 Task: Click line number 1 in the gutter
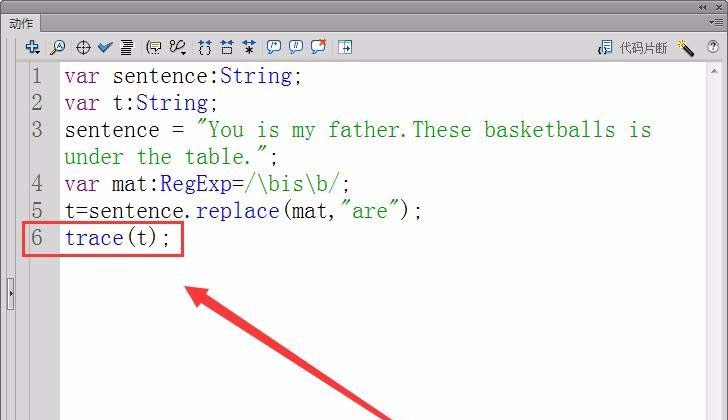coord(37,76)
